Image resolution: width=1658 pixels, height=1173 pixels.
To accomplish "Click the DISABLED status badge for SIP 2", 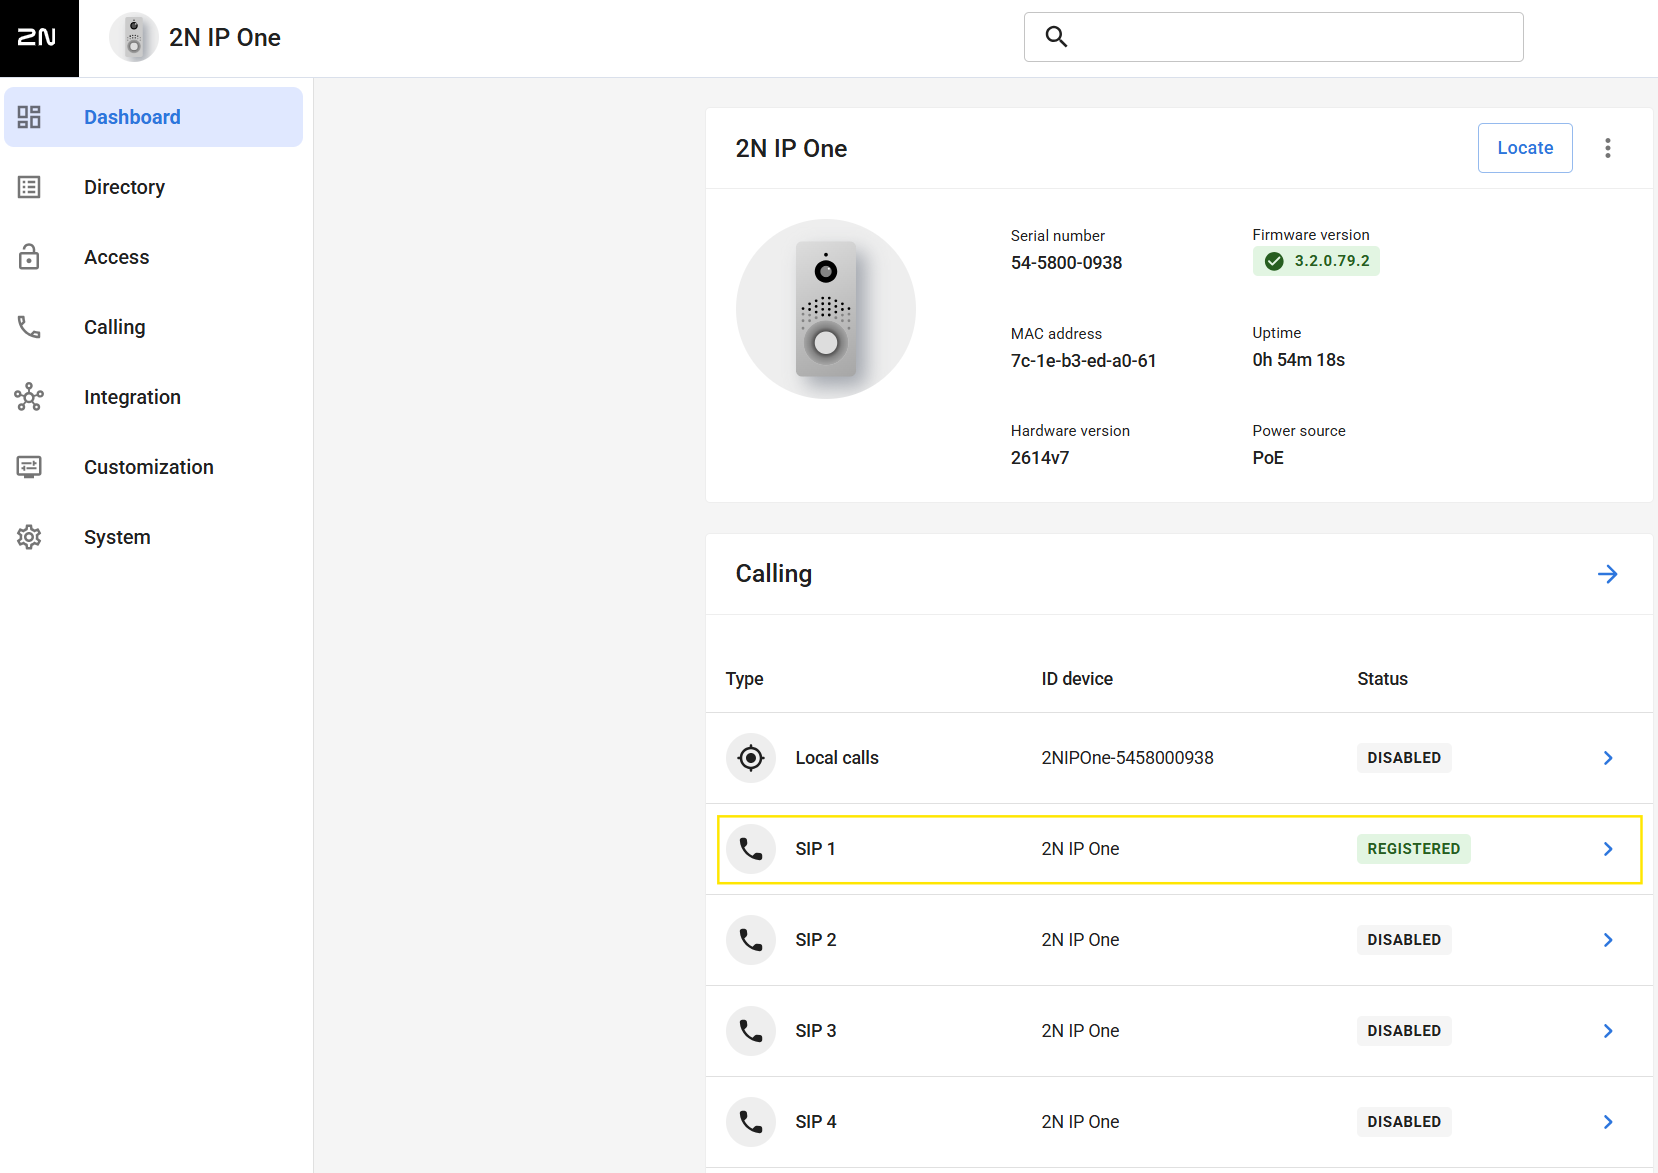I will pyautogui.click(x=1404, y=940).
